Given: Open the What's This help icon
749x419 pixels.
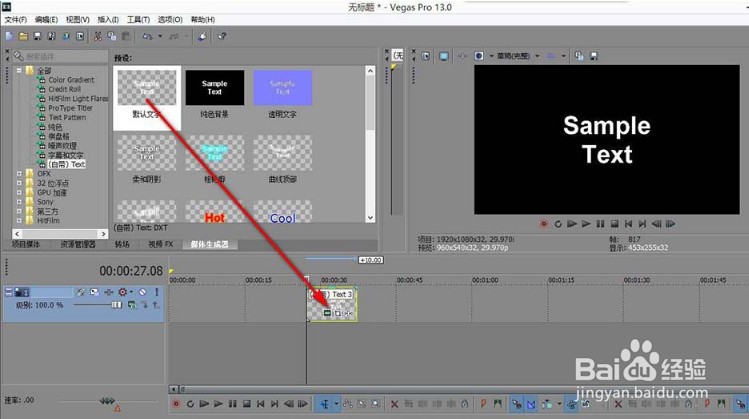Looking at the screenshot, I should 222,36.
